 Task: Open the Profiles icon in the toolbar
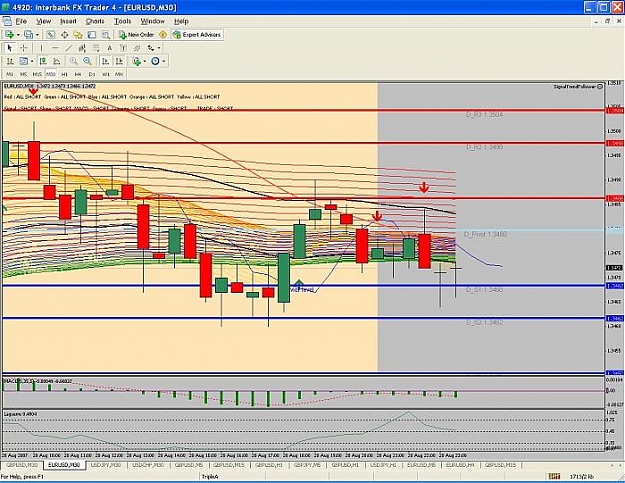click(x=28, y=35)
